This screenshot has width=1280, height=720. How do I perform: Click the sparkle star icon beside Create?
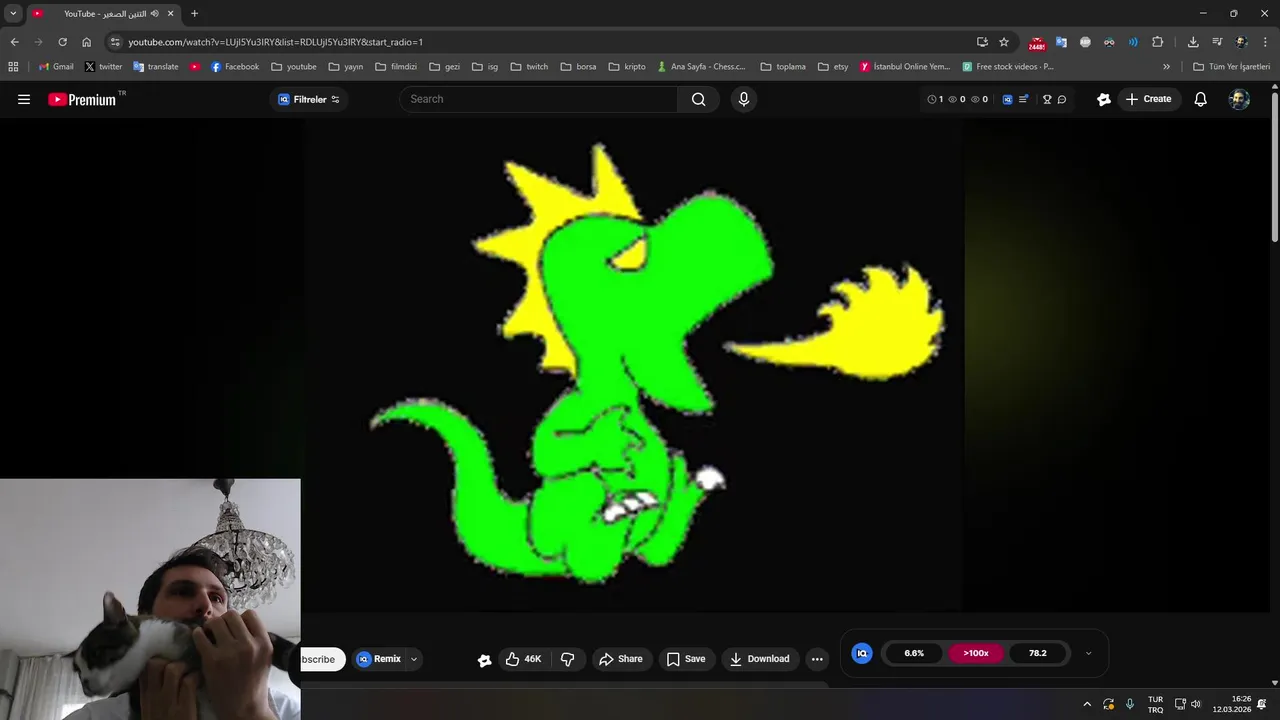pos(1103,99)
